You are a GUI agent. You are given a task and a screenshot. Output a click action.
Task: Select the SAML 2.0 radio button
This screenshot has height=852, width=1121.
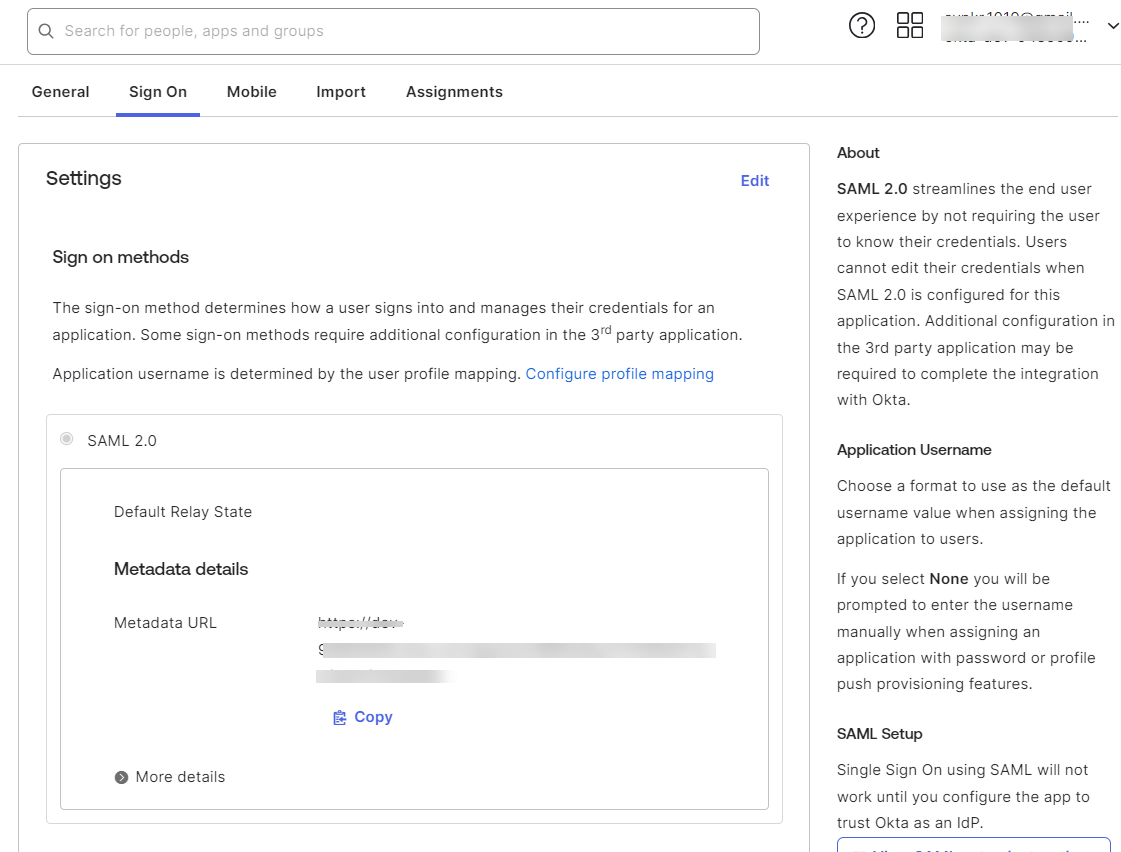67,439
